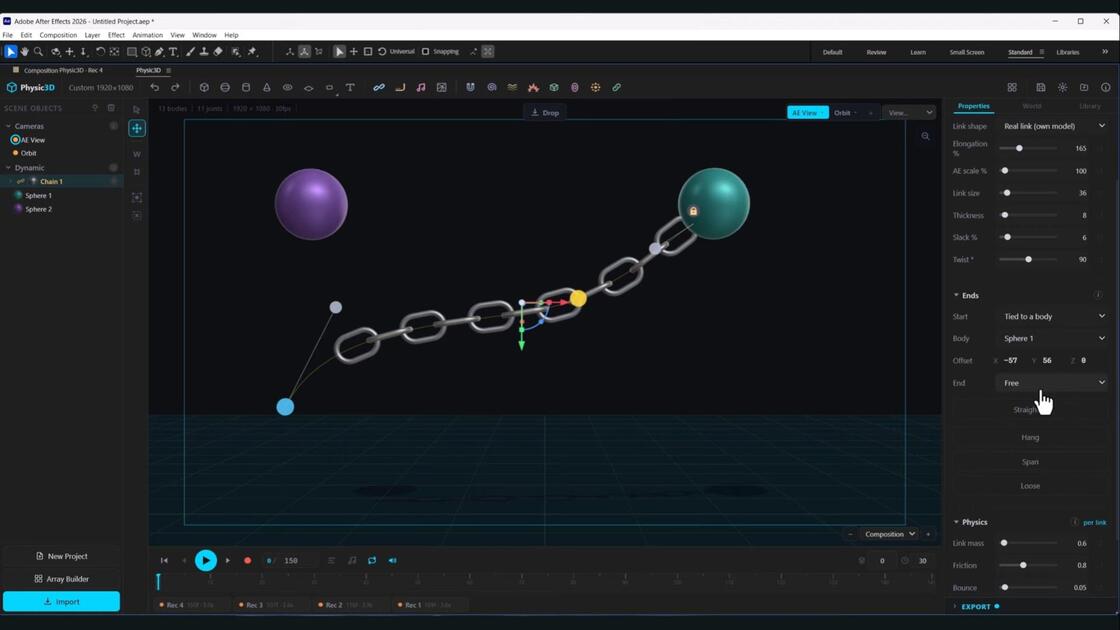Screen dimensions: 1120x630
Task: Click the Physic3D redo arrow
Action: (175, 87)
